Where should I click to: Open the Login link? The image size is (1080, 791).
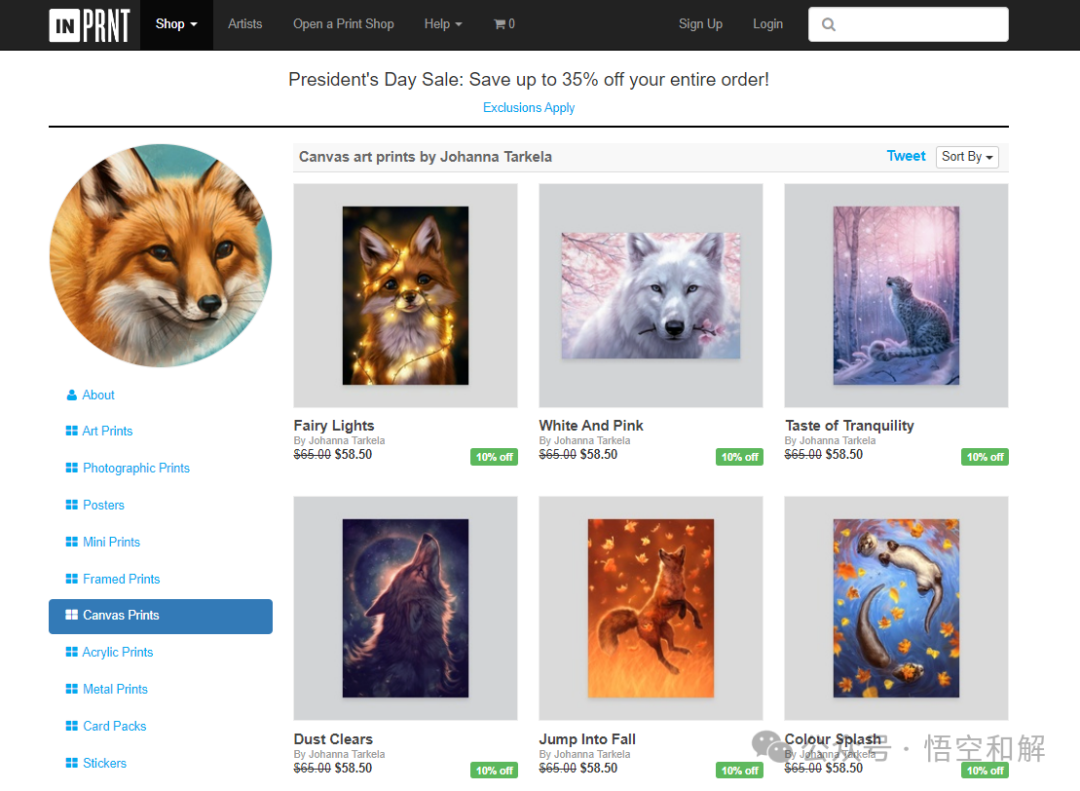pyautogui.click(x=768, y=24)
